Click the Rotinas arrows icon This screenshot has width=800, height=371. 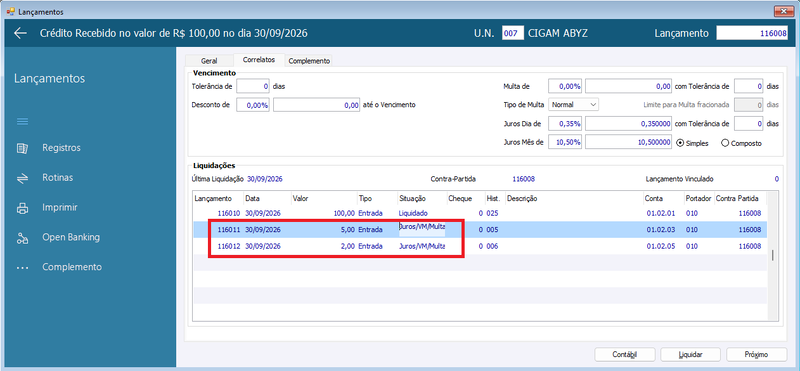click(22, 178)
